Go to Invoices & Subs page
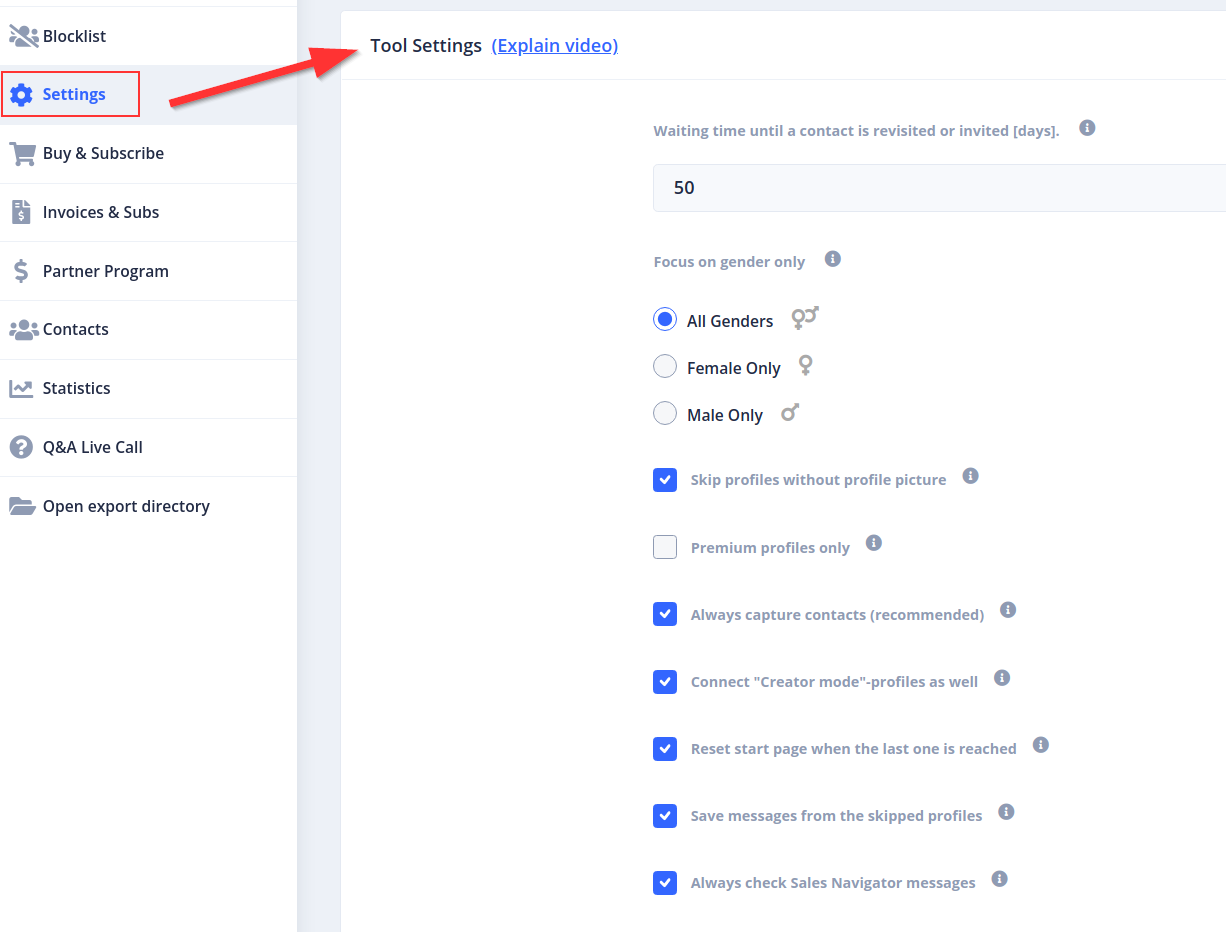Viewport: 1226px width, 932px height. click(100, 212)
